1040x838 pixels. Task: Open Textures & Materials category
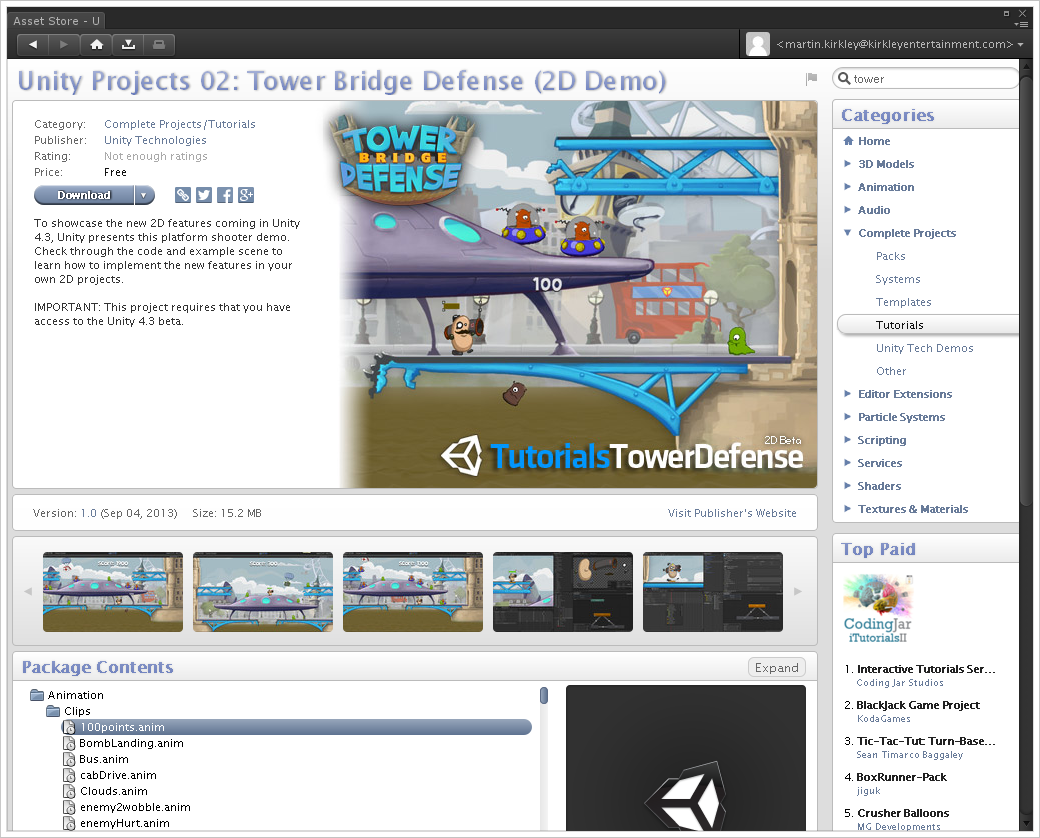[913, 509]
